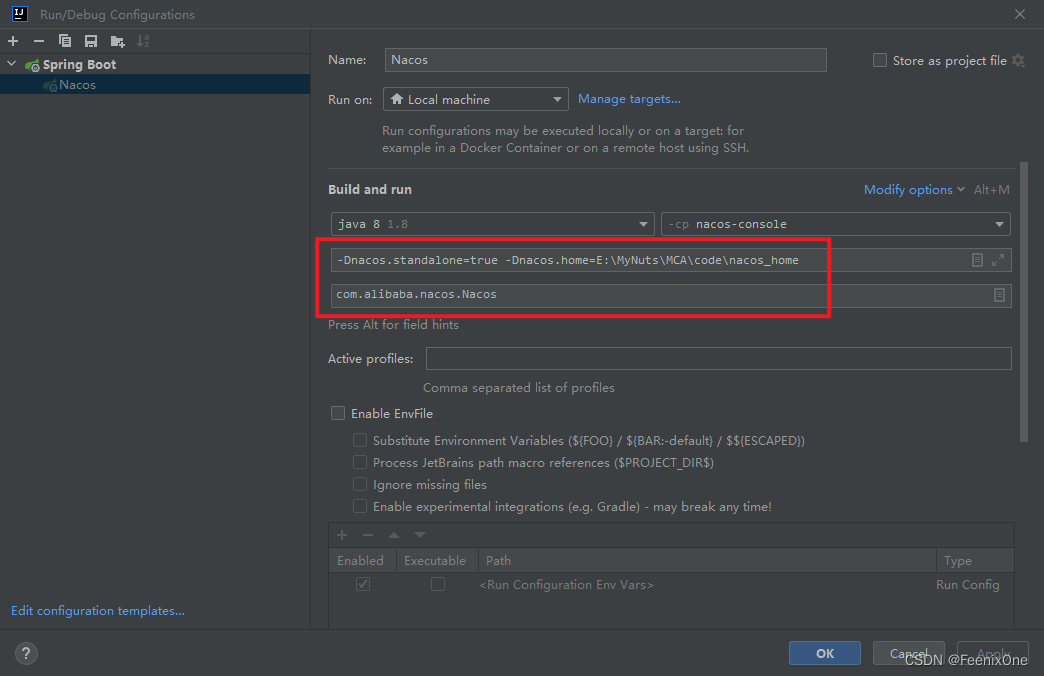Check Substitute Environment Variables
1044x676 pixels.
pyautogui.click(x=360, y=440)
